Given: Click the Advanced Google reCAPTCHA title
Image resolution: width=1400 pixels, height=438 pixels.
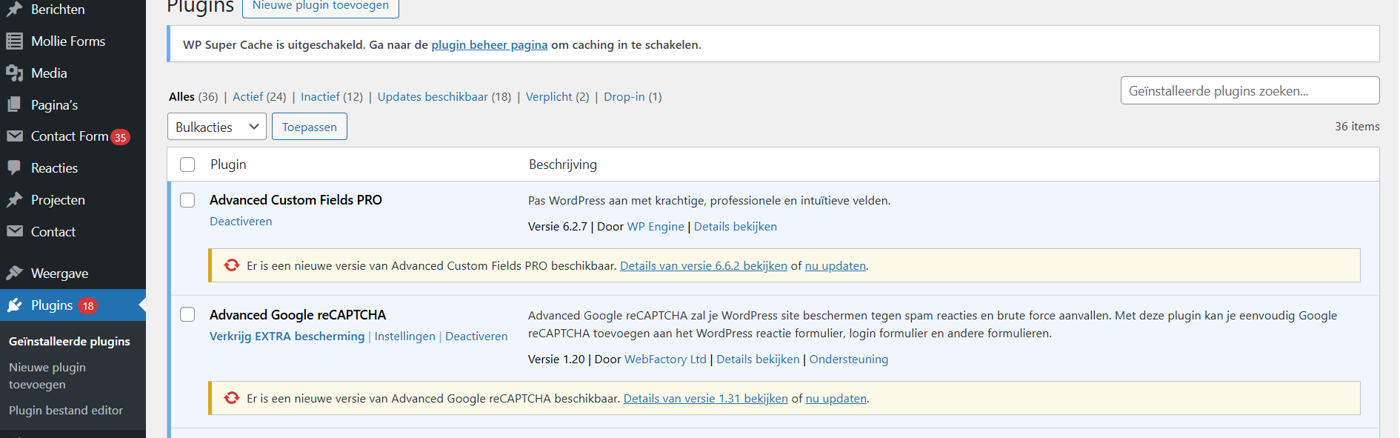Looking at the screenshot, I should click(x=298, y=315).
